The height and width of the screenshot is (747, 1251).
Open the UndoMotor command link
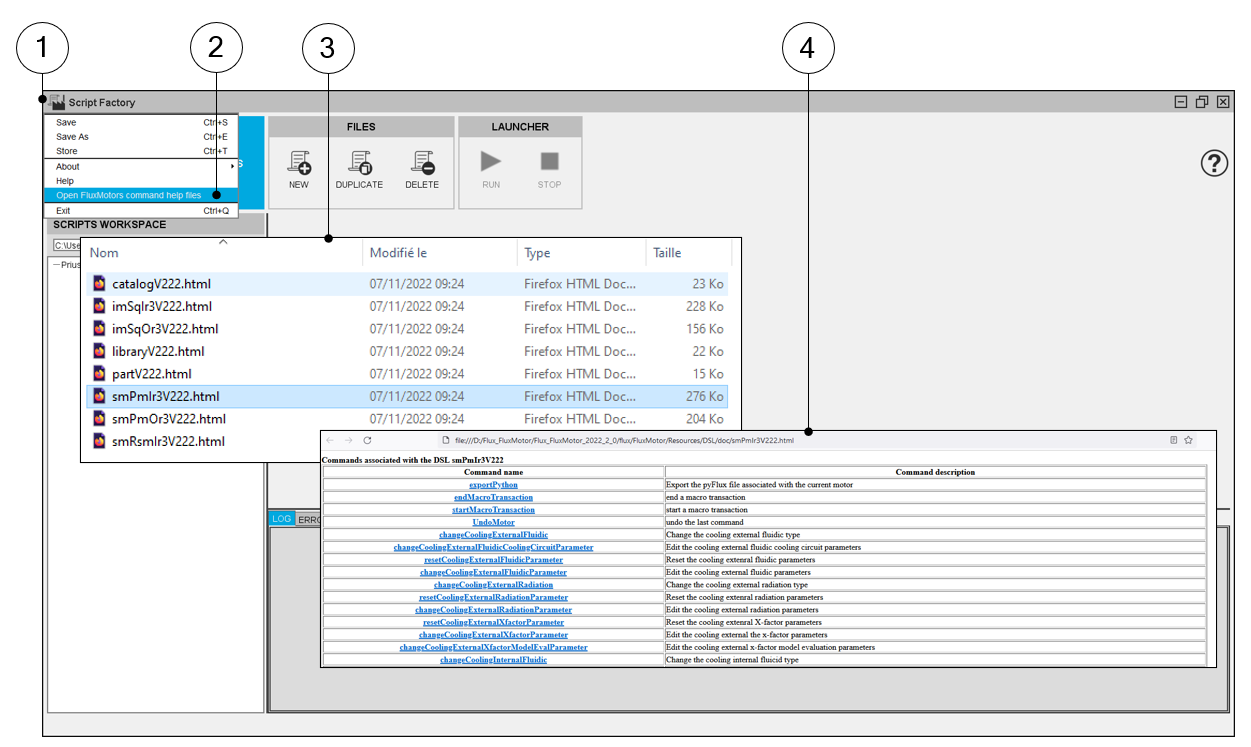coord(493,522)
